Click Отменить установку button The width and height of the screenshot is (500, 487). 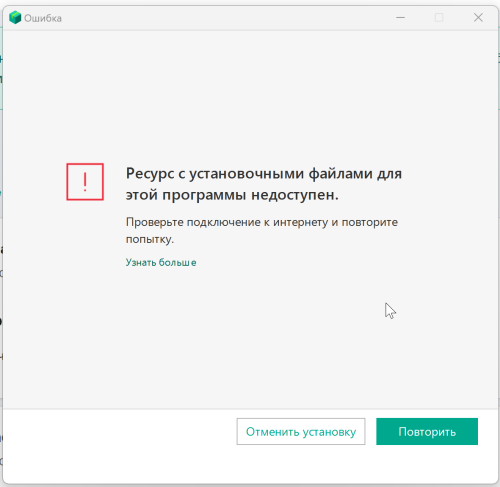tap(301, 431)
